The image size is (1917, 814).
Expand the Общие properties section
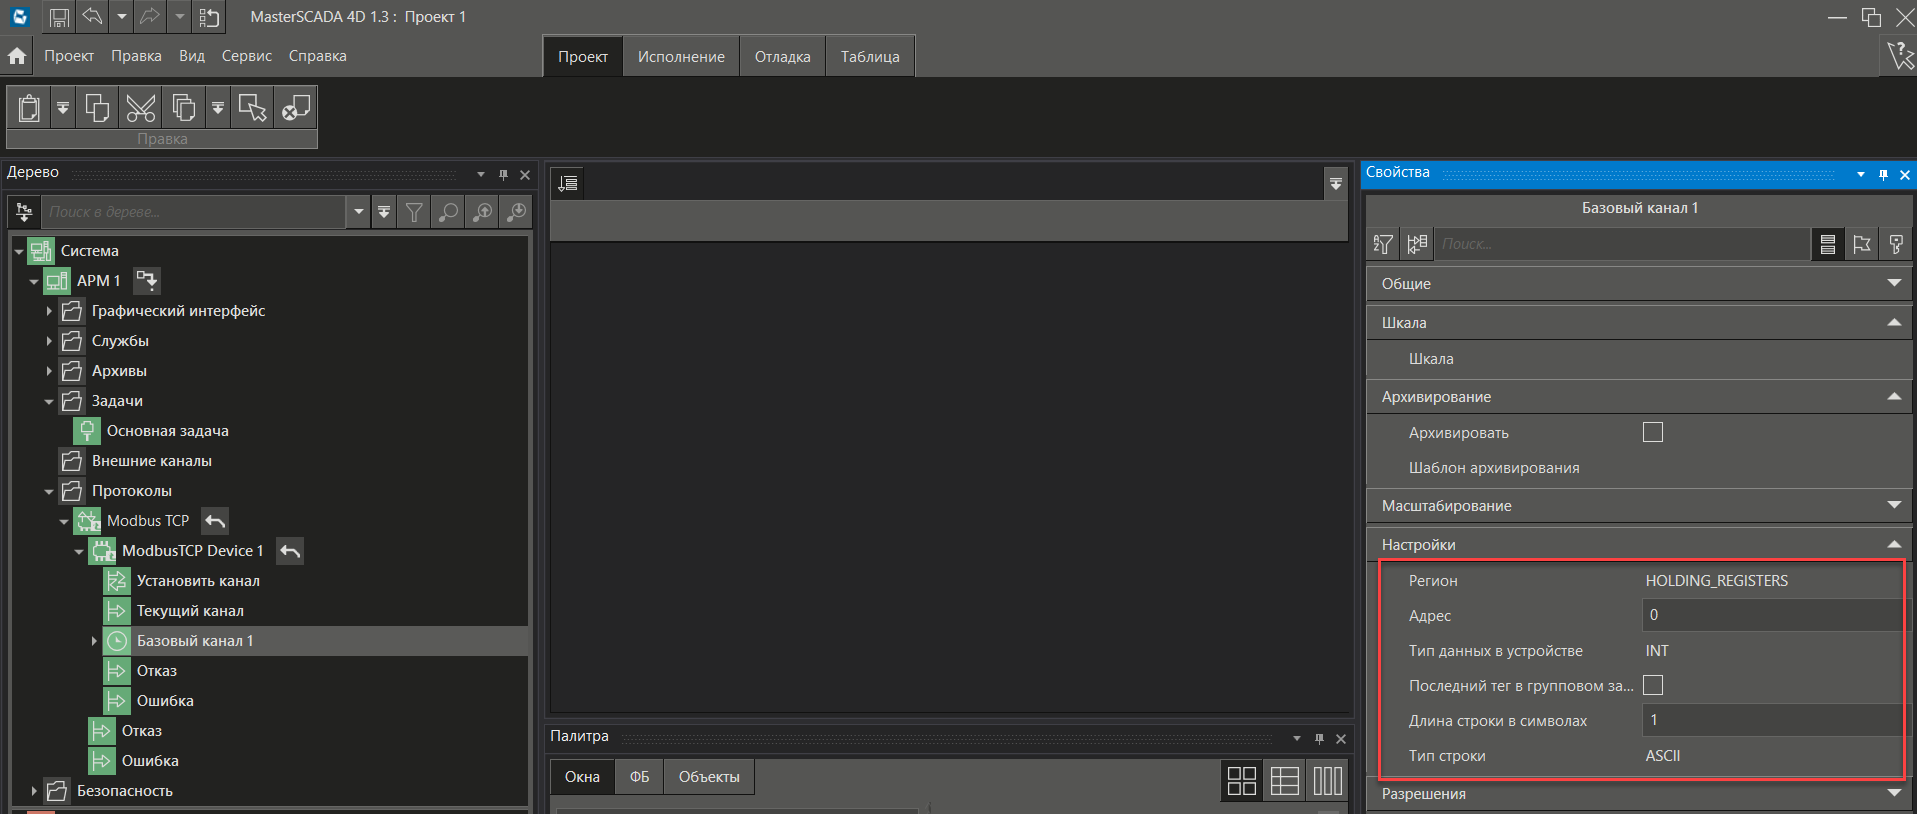1893,283
